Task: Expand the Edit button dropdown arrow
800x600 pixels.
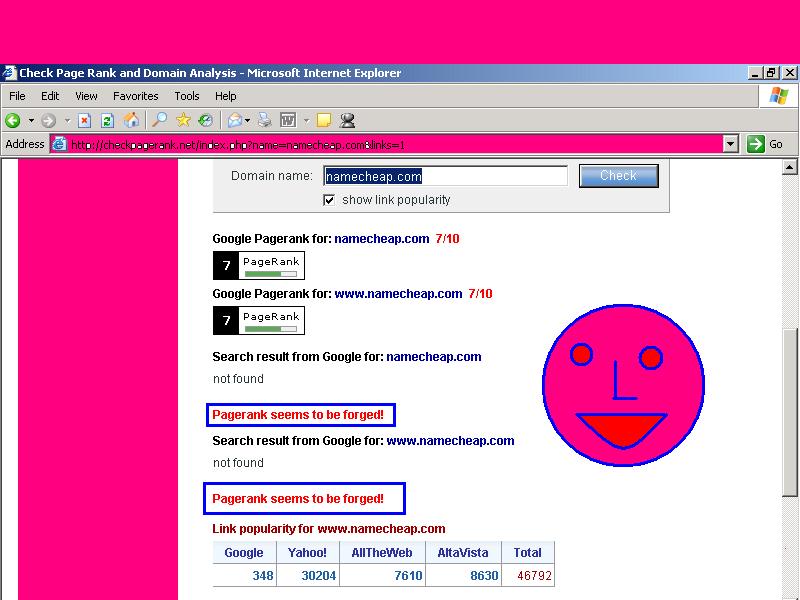Action: point(307,121)
